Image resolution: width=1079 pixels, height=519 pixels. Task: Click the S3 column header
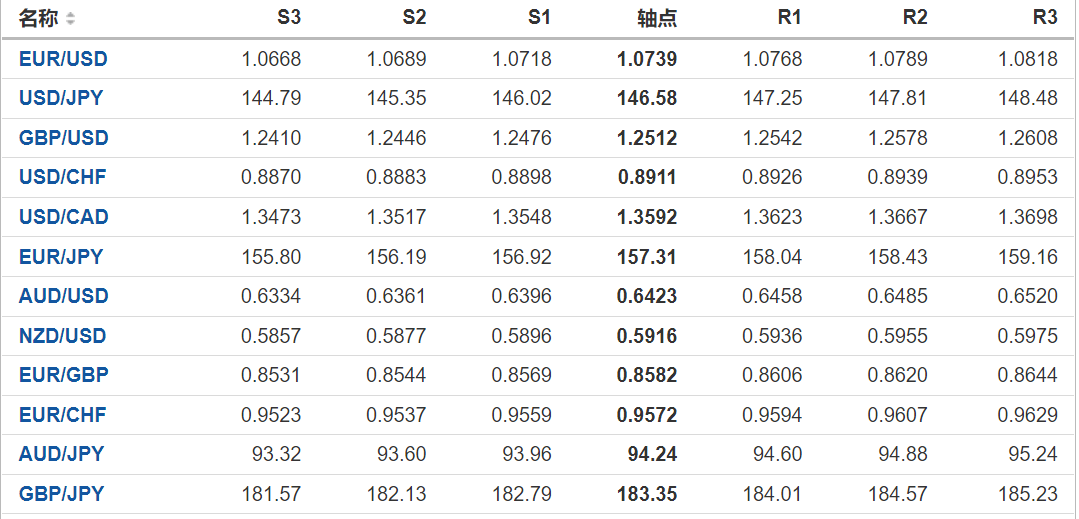tap(288, 18)
